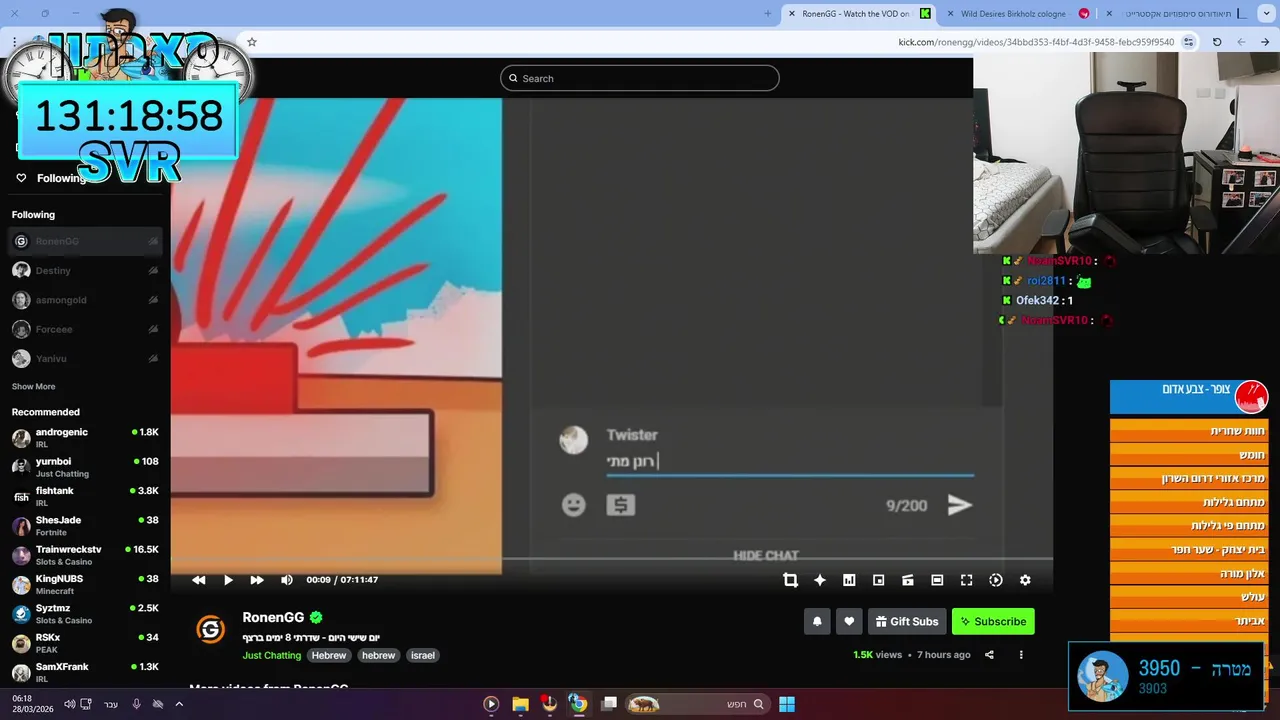Open Chrome from the taskbar
This screenshot has height=720, width=1280.
pos(578,704)
